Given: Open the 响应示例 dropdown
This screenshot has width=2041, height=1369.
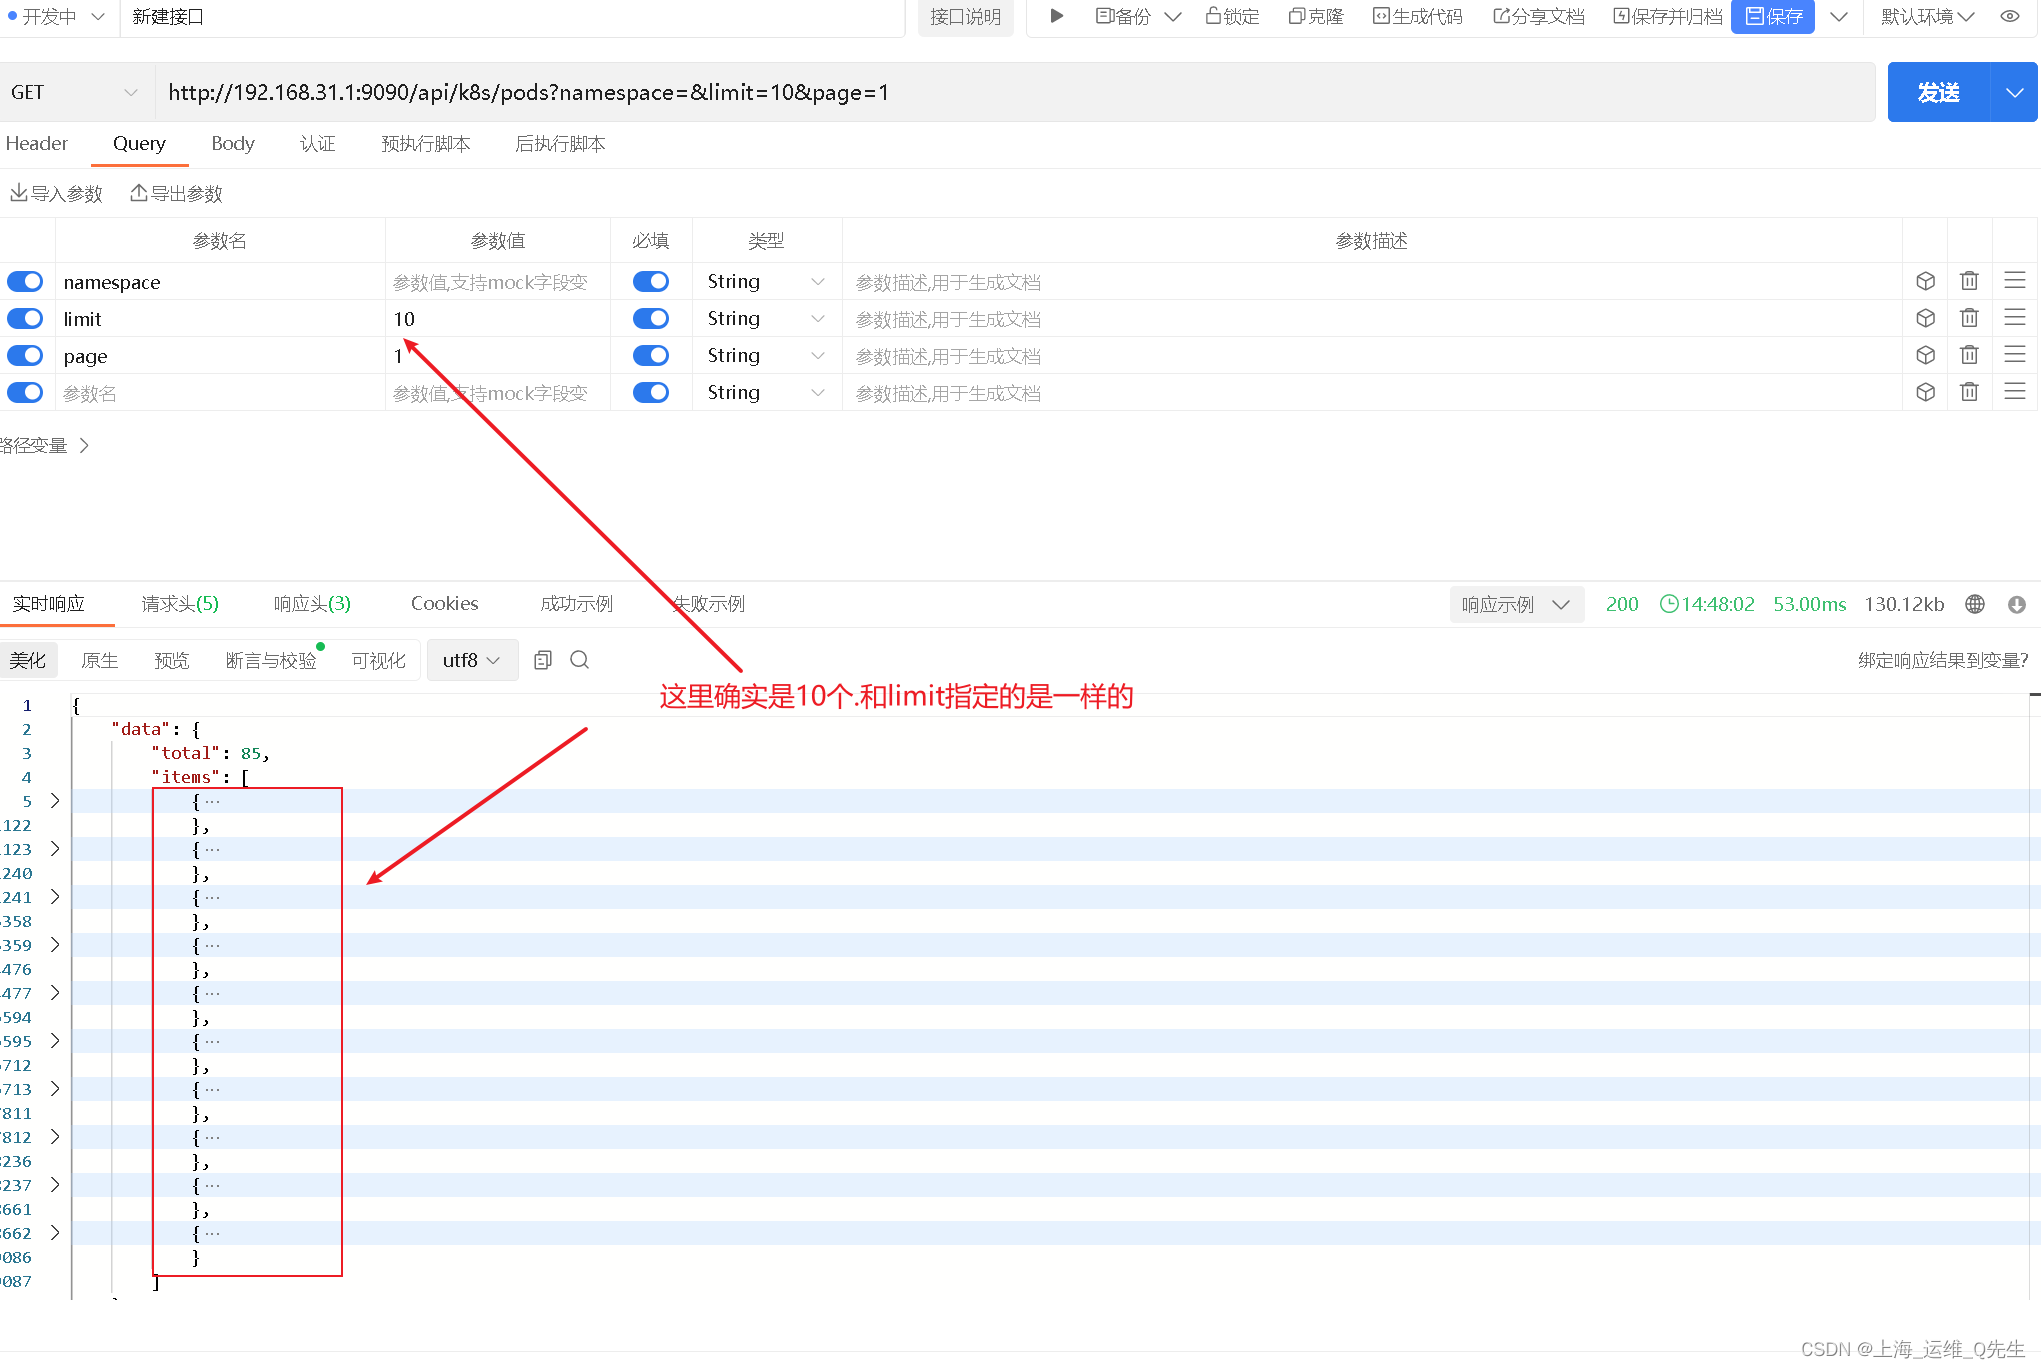Looking at the screenshot, I should pyautogui.click(x=1516, y=604).
